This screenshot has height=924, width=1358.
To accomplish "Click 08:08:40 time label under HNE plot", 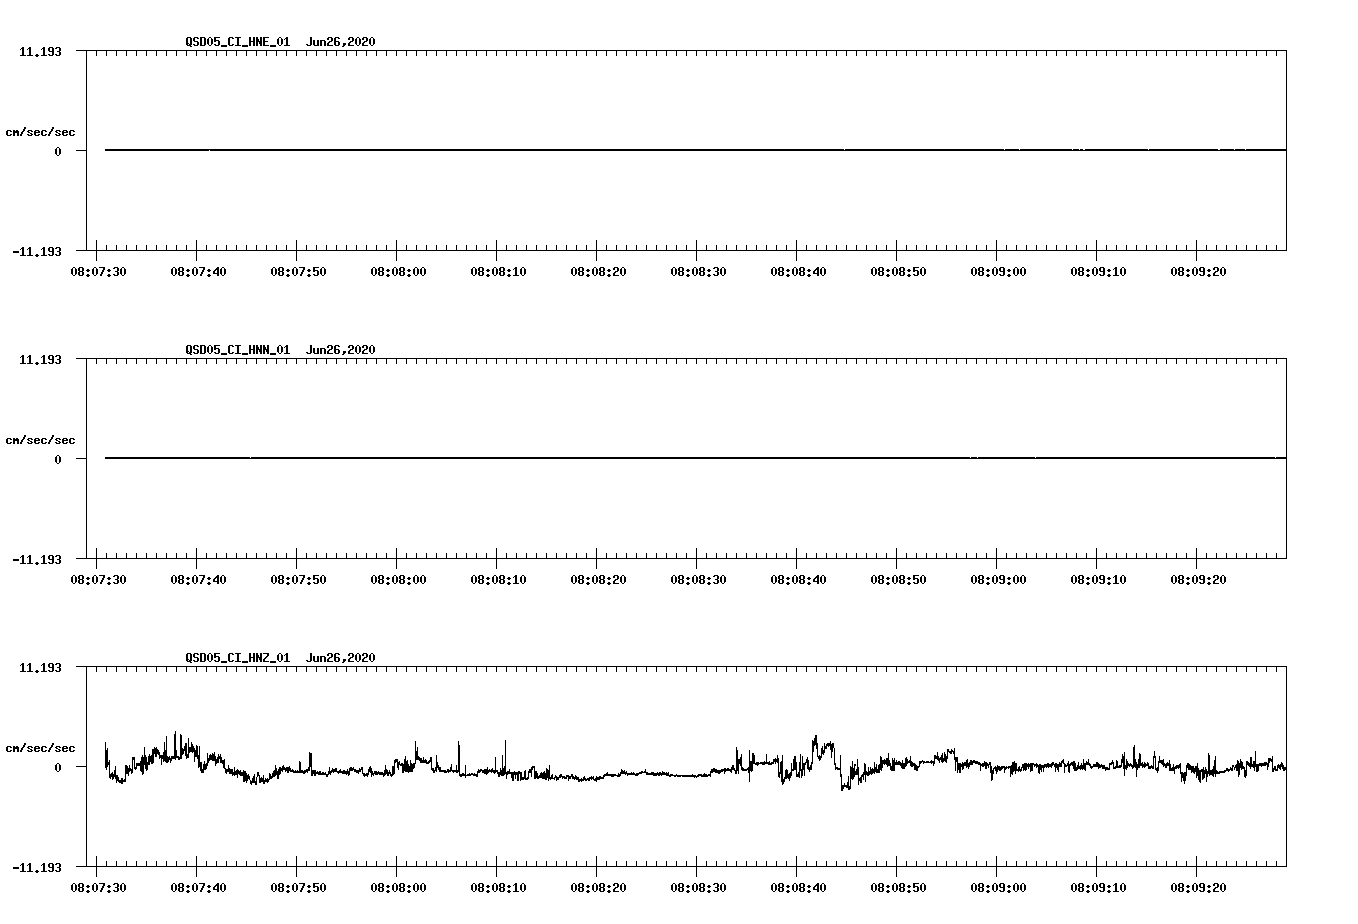I will [798, 271].
